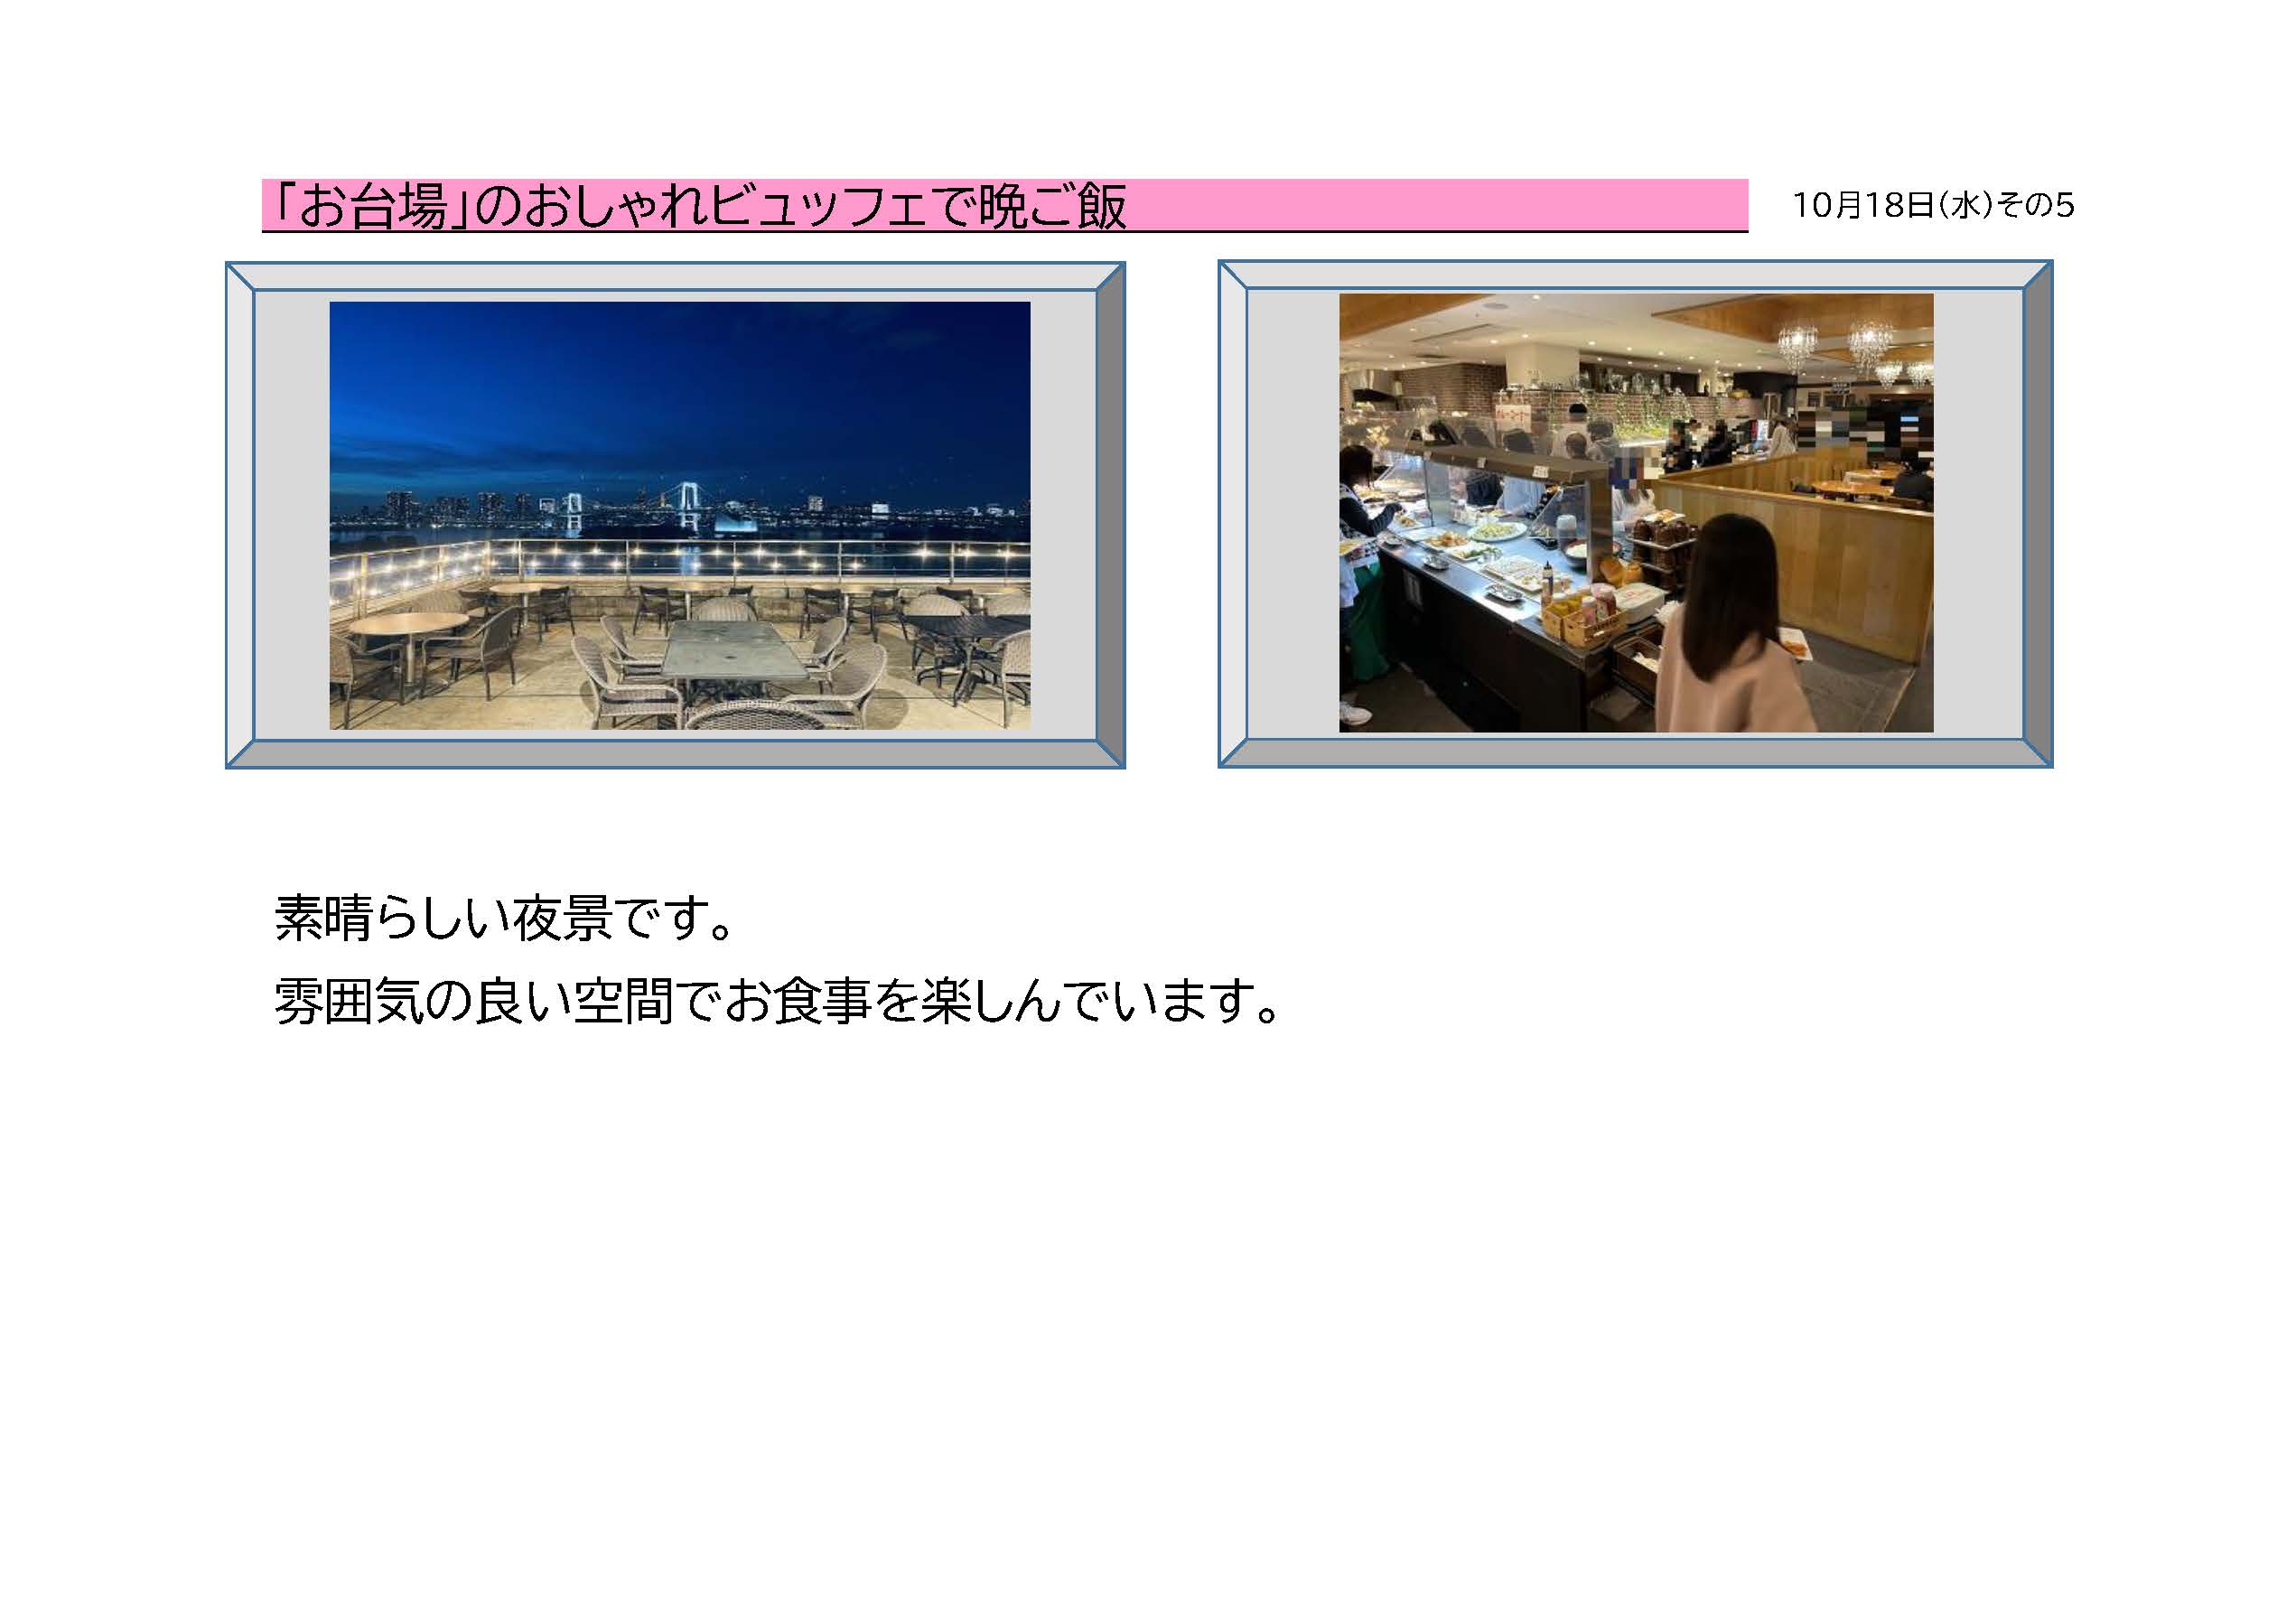Select the buffet restaurant interior photo

[x=1636, y=513]
